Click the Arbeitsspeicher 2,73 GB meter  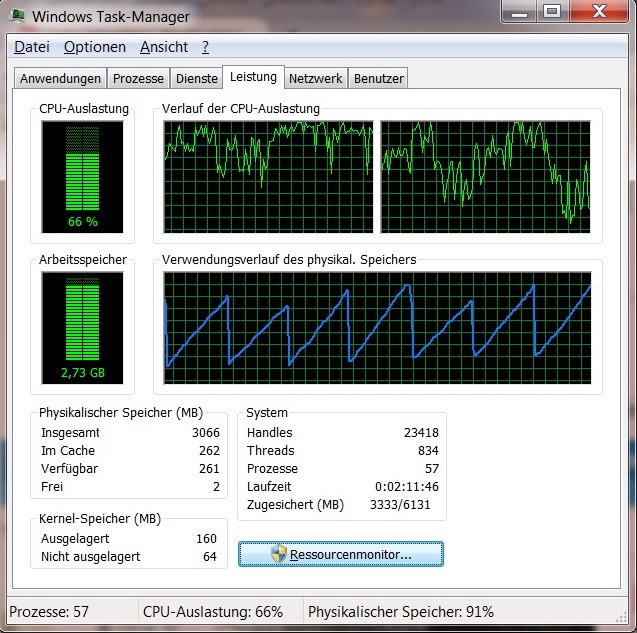click(82, 328)
